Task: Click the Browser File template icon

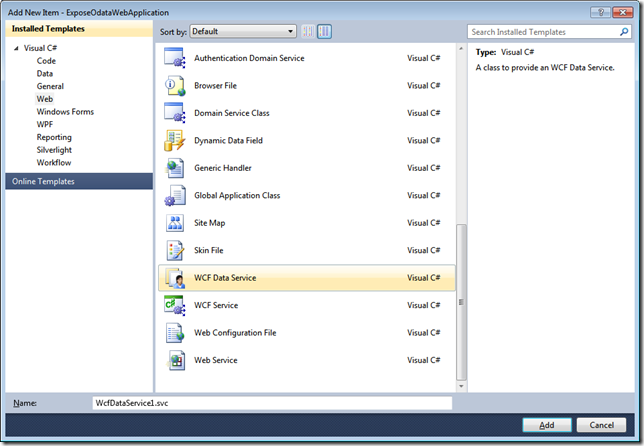Action: (175, 85)
